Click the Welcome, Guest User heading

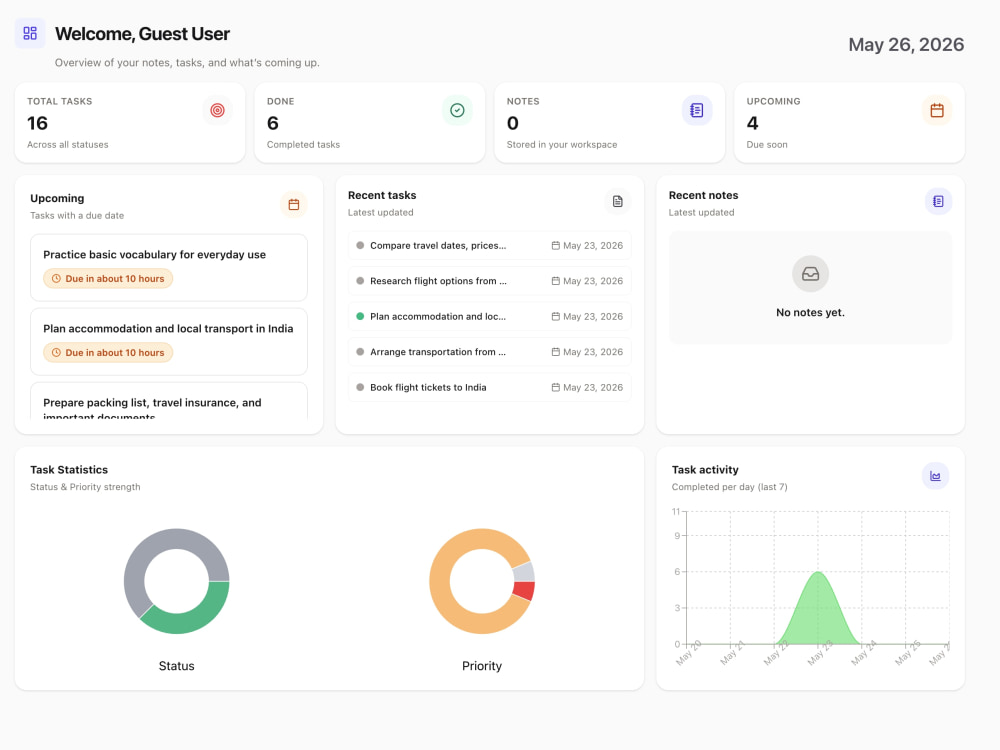tap(142, 34)
